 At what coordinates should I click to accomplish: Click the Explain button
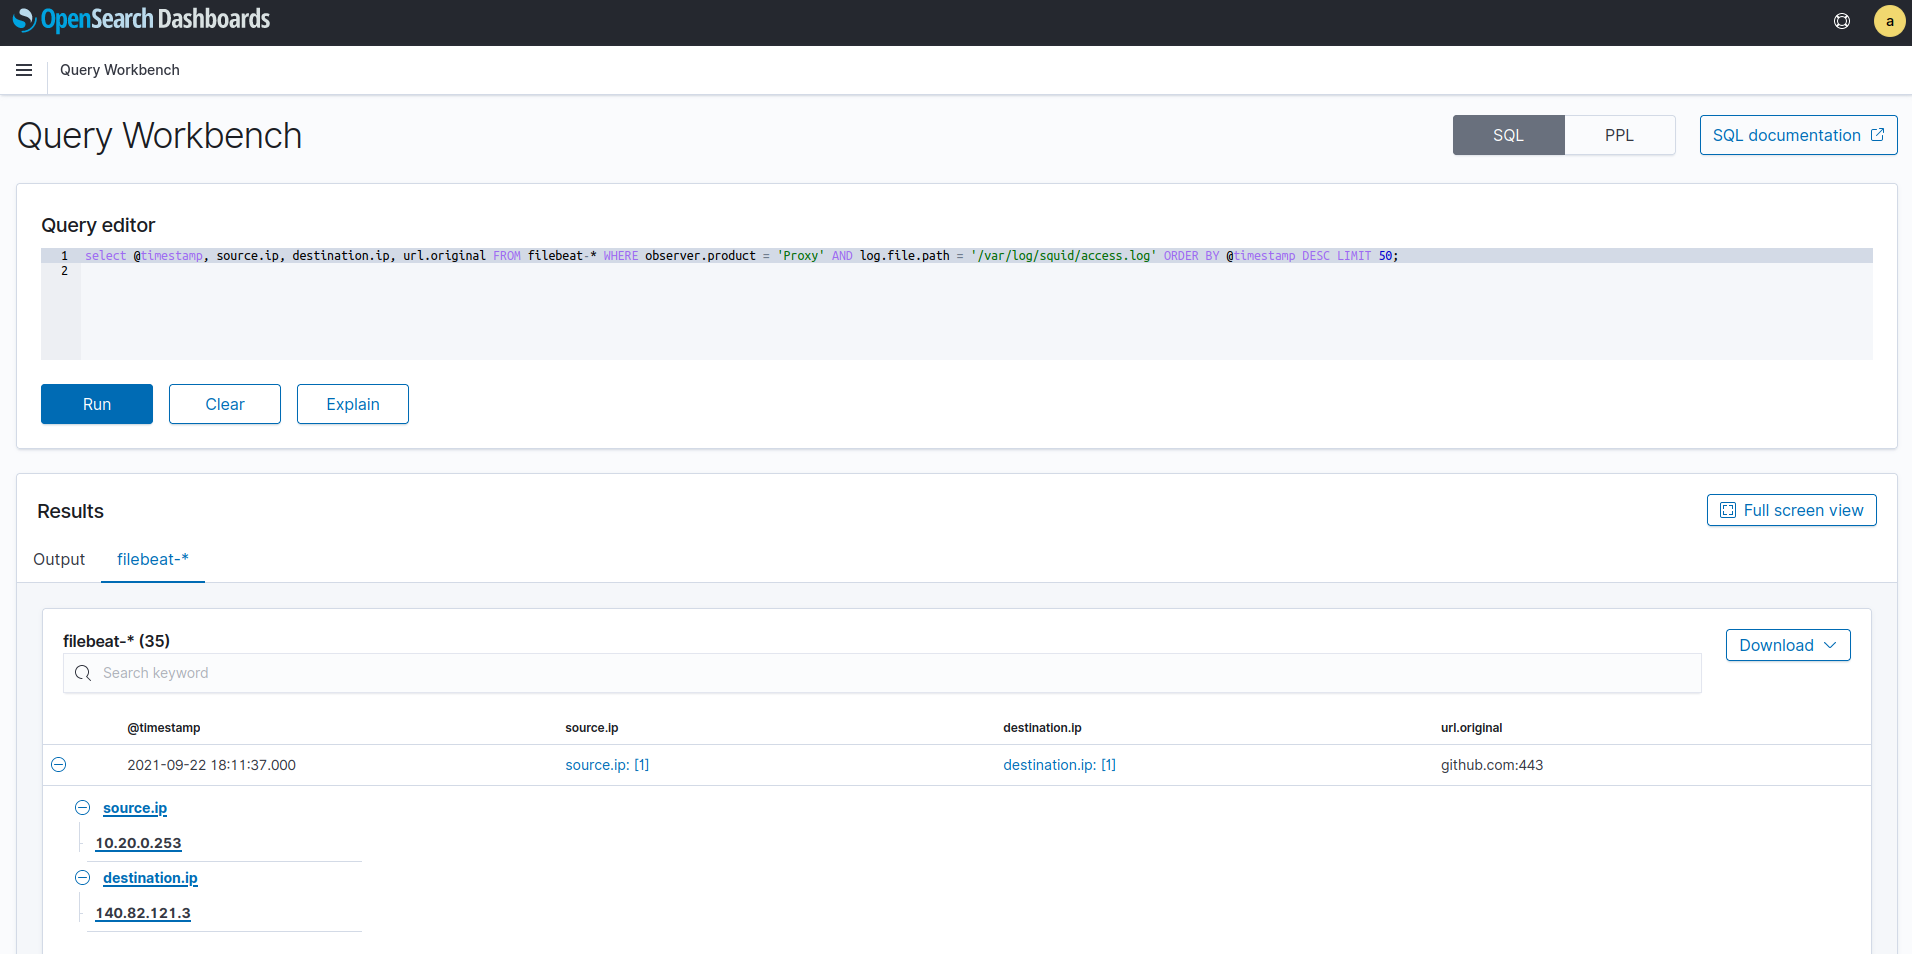(352, 404)
